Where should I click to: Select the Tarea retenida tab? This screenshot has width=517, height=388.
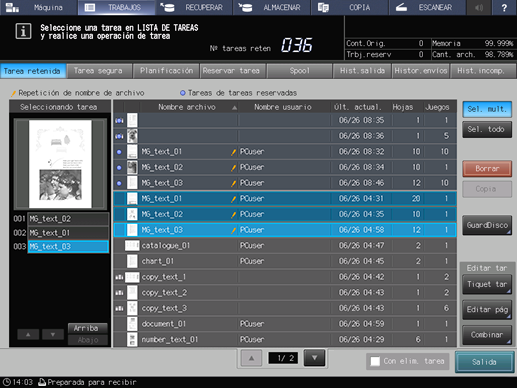click(32, 71)
